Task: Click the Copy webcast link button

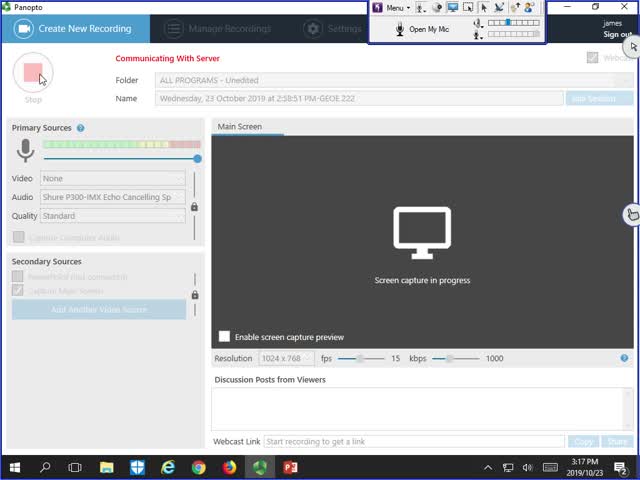Action: coord(583,441)
